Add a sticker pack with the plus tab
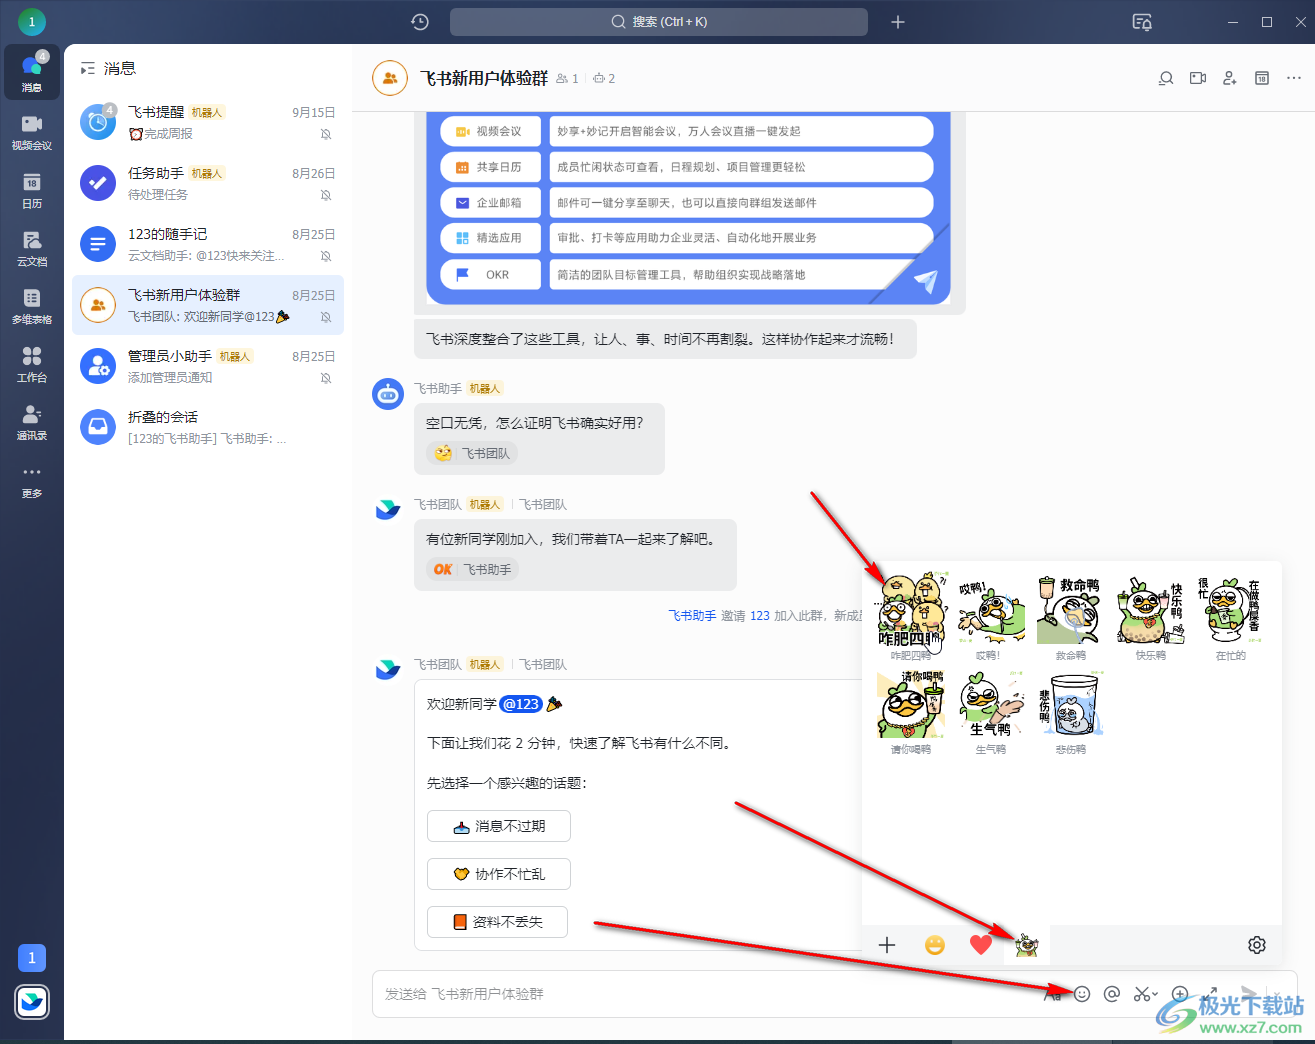This screenshot has width=1315, height=1044. point(887,945)
